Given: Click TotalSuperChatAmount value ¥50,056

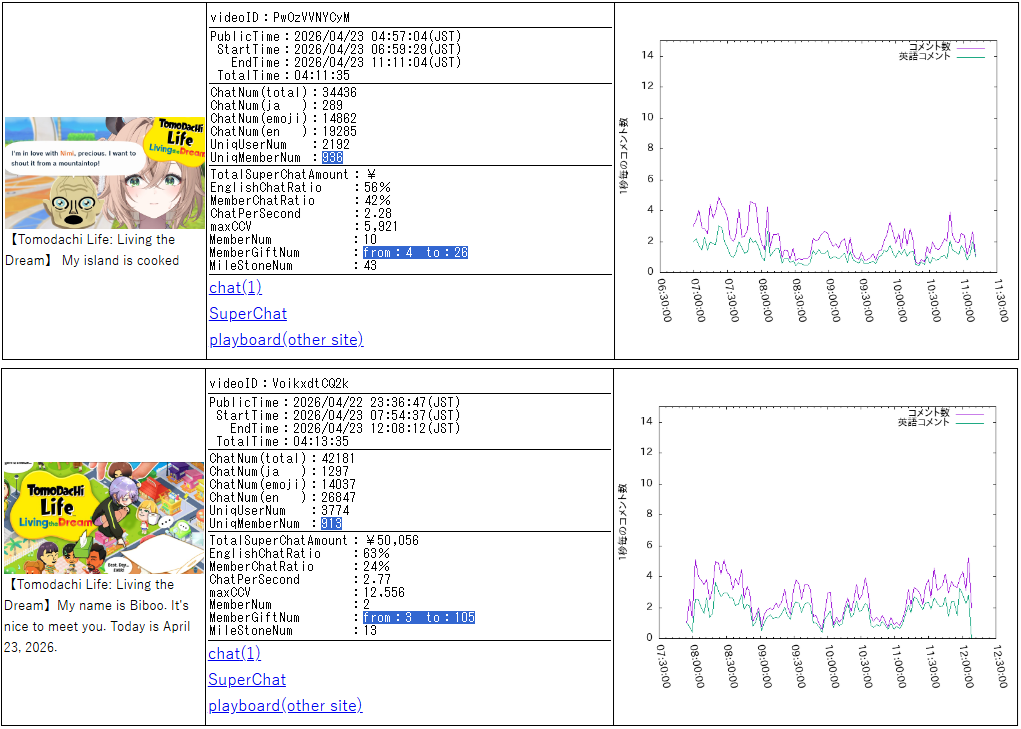Looking at the screenshot, I should 391,541.
